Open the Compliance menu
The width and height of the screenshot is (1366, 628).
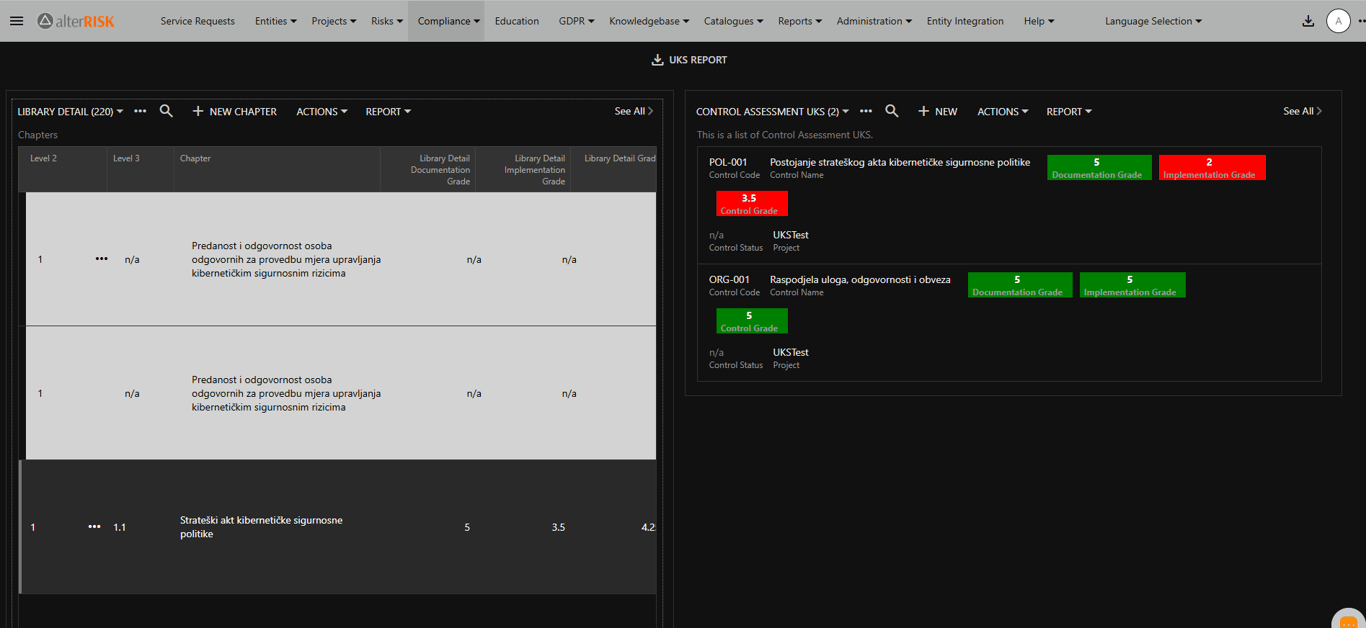click(x=448, y=21)
